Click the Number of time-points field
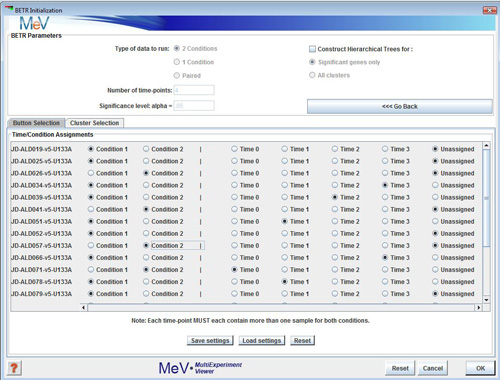The height and width of the screenshot is (380, 500). (x=194, y=90)
